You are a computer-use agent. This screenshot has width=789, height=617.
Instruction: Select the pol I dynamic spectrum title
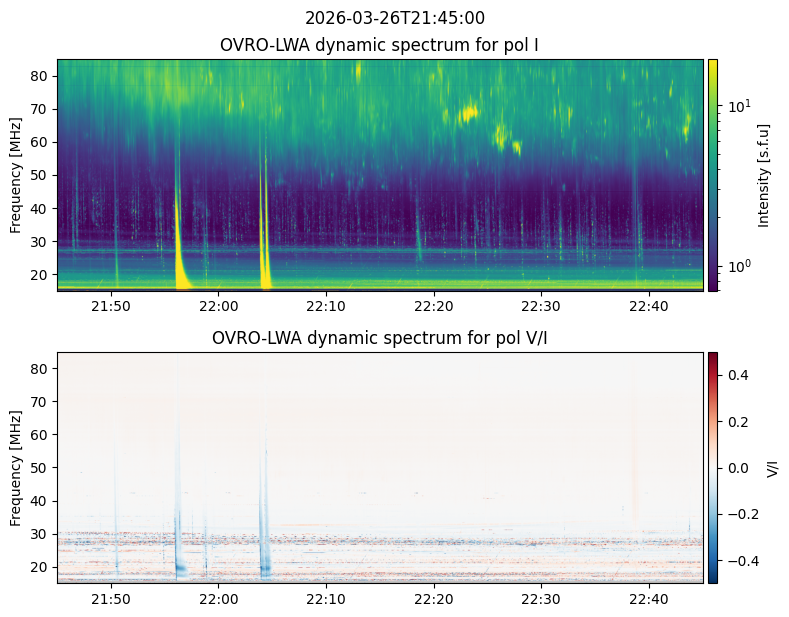pyautogui.click(x=380, y=45)
